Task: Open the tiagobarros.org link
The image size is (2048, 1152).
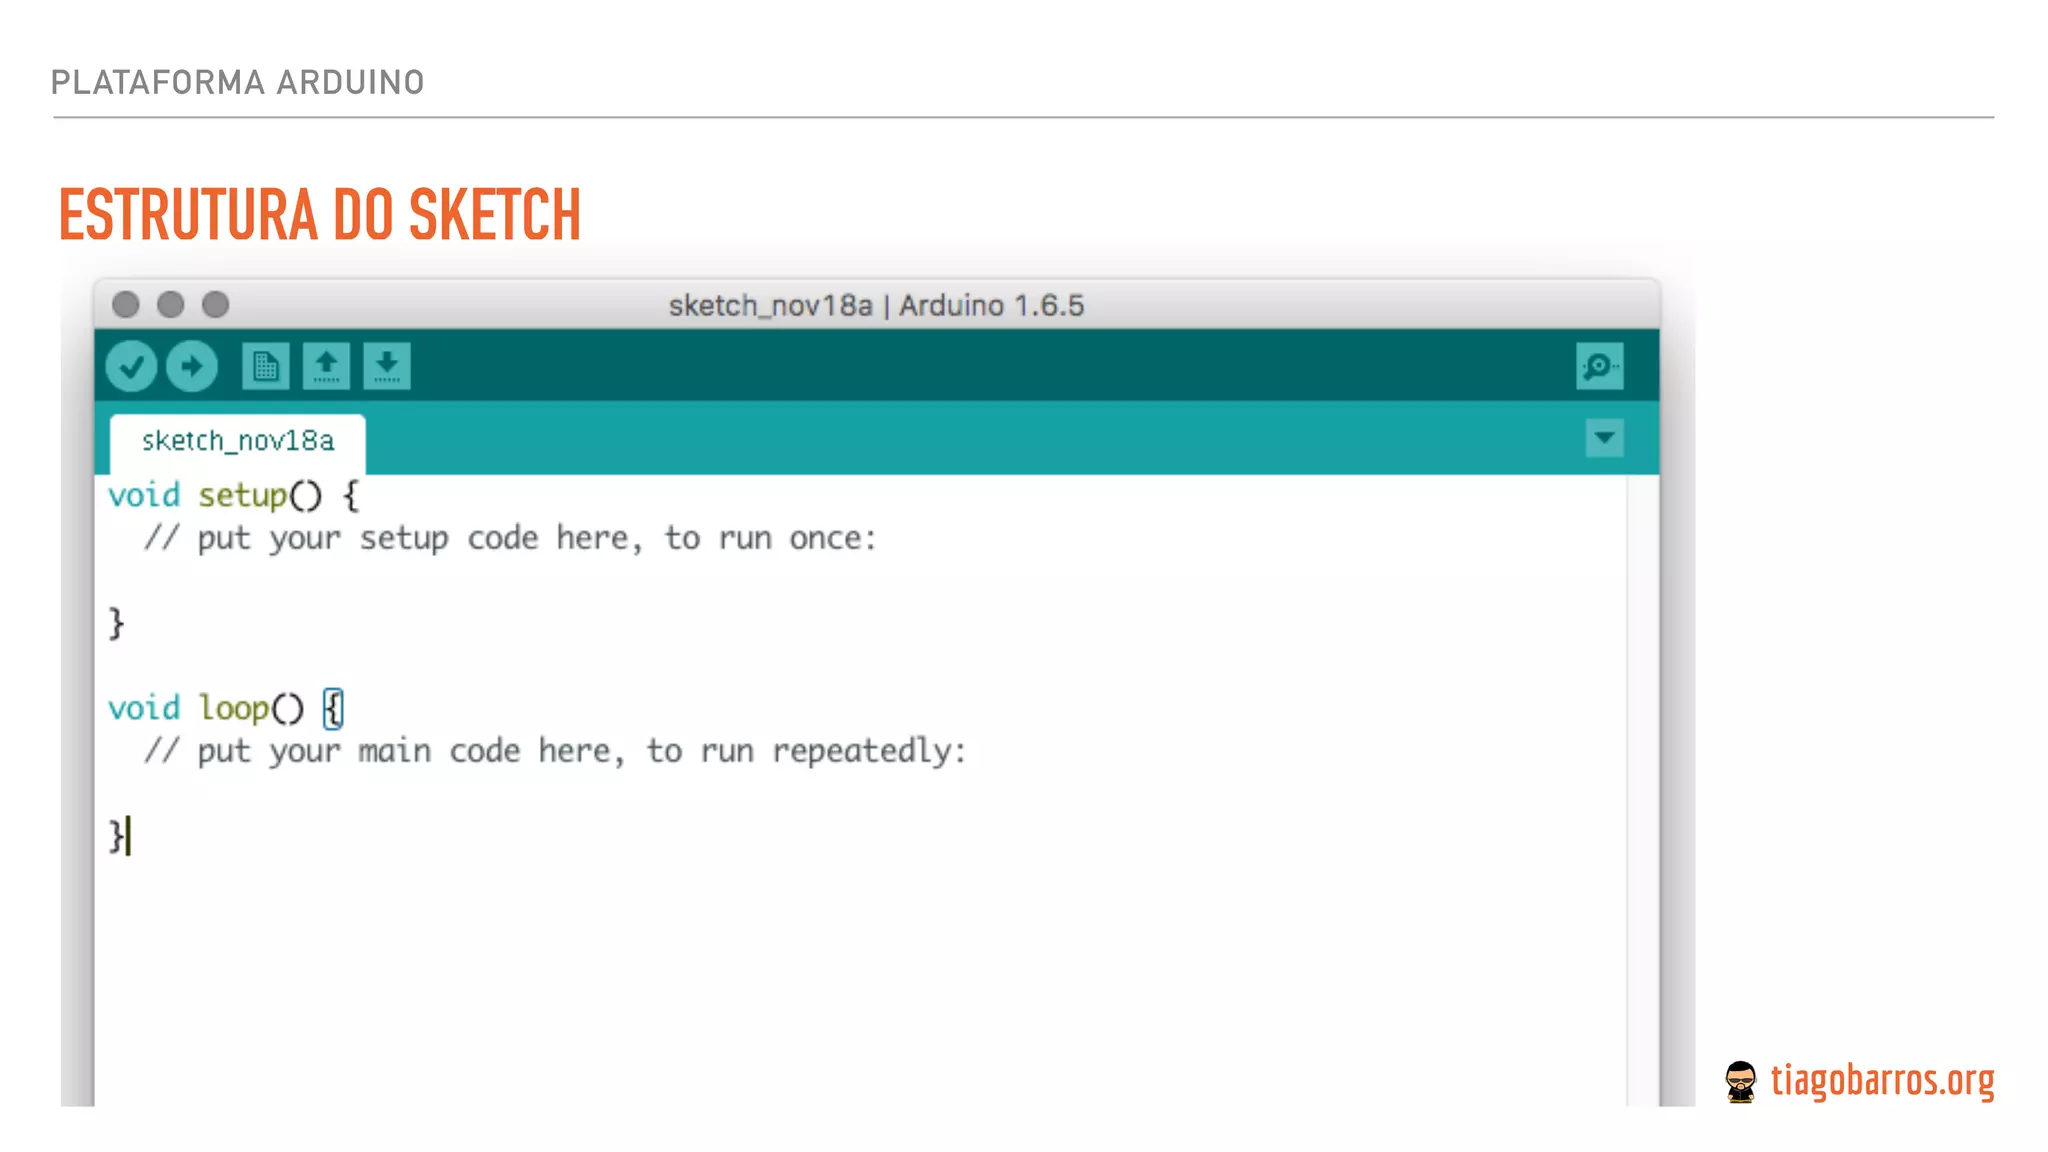Action: [1882, 1081]
